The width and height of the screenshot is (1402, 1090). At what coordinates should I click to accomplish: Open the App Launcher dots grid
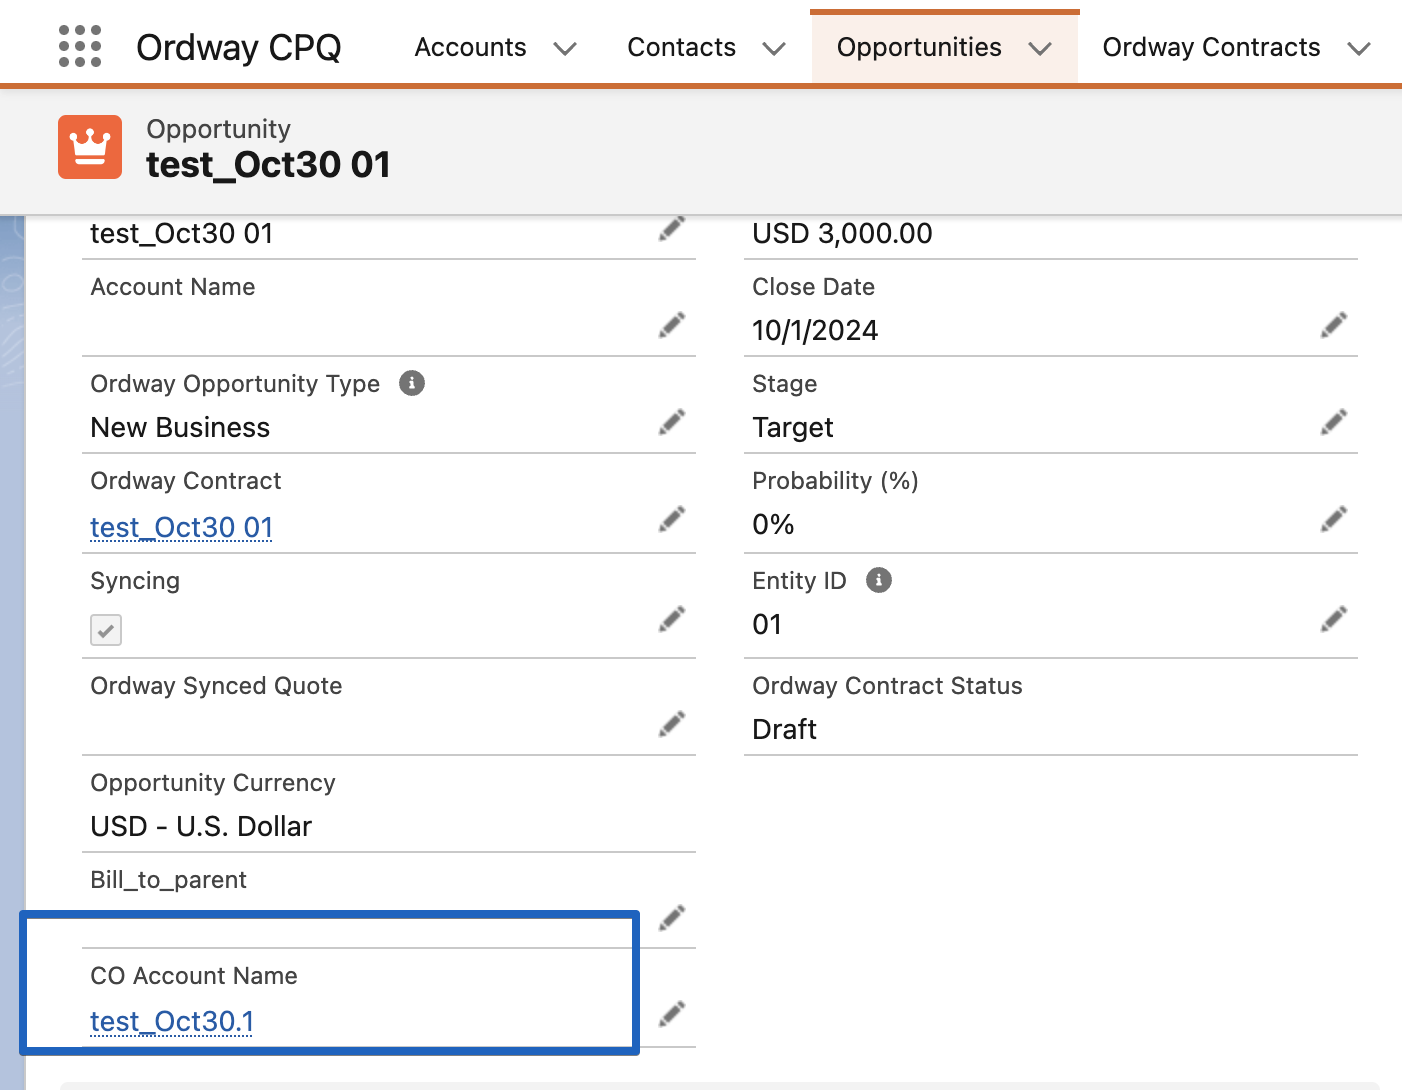80,47
